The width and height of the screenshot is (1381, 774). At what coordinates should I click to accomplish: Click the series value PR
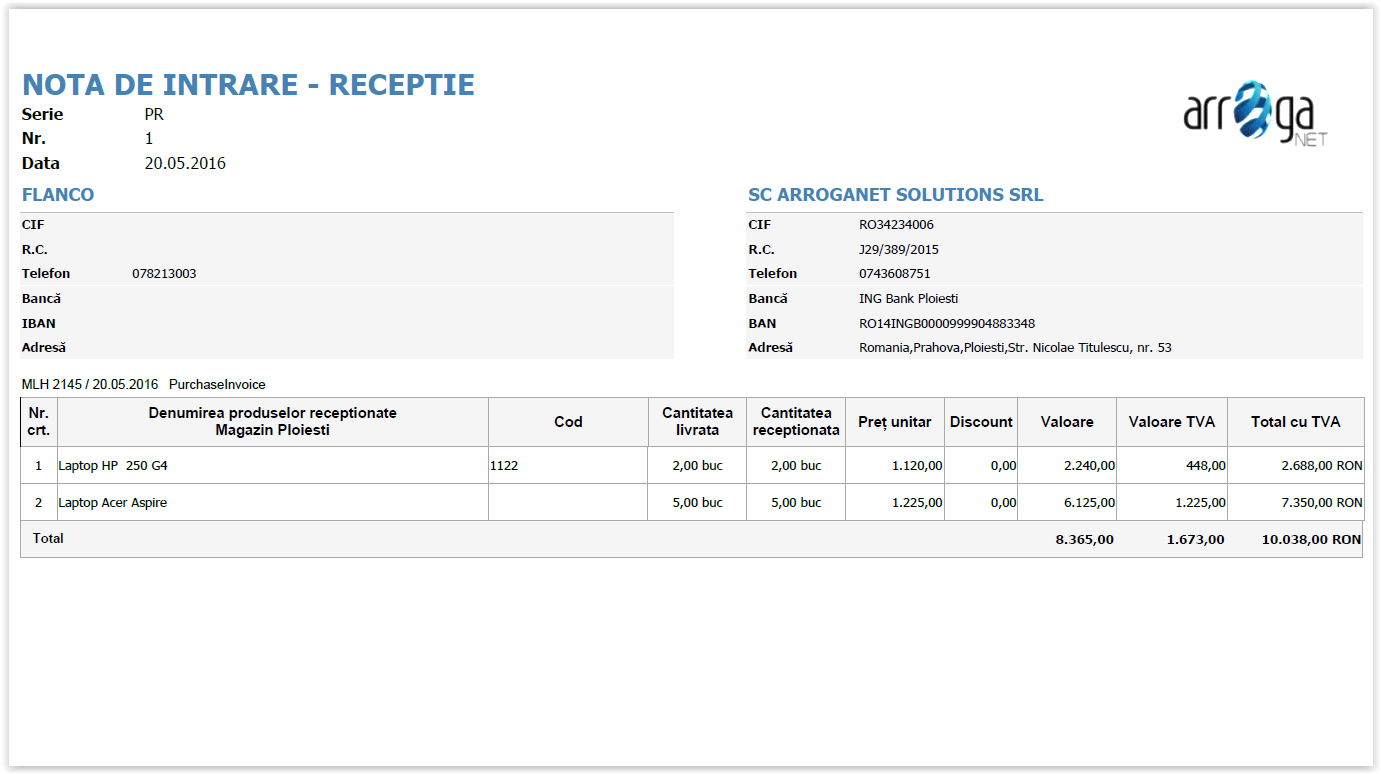[x=154, y=114]
